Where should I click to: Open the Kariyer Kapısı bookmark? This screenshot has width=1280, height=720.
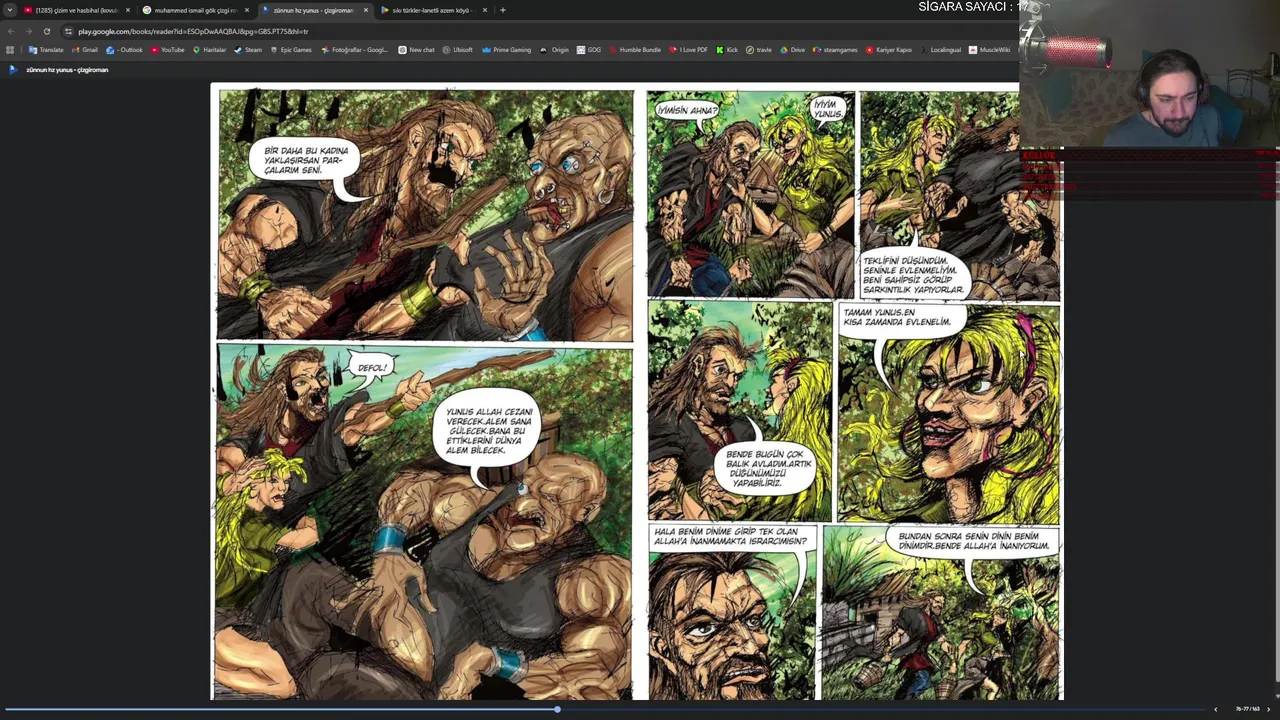click(x=889, y=50)
